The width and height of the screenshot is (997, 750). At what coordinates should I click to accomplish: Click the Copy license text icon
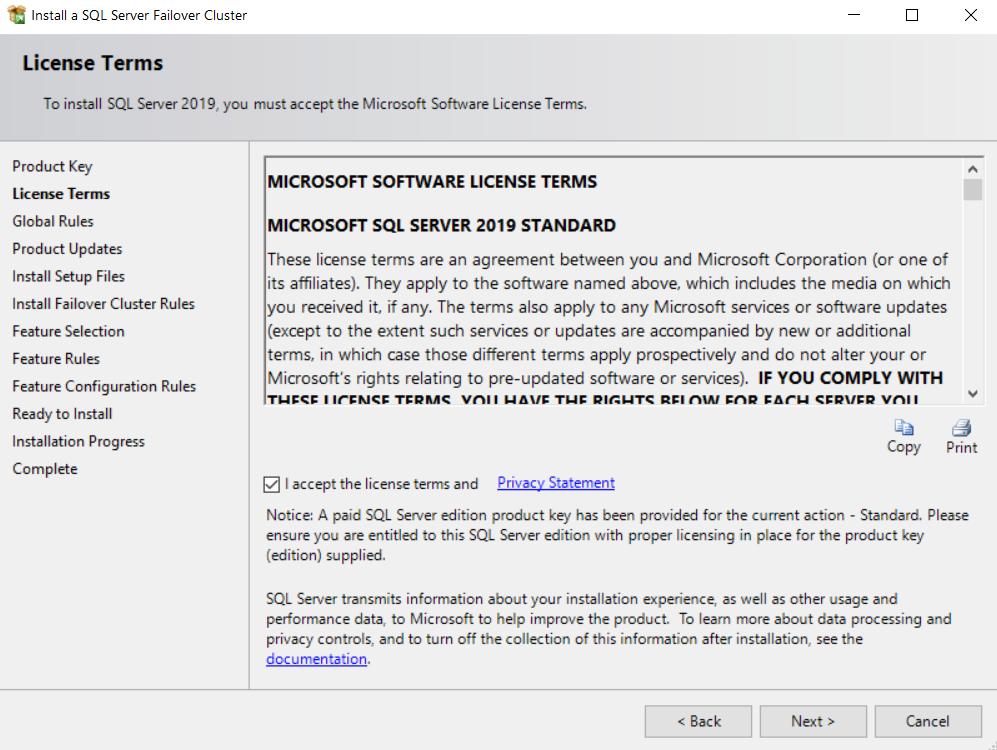pyautogui.click(x=904, y=427)
